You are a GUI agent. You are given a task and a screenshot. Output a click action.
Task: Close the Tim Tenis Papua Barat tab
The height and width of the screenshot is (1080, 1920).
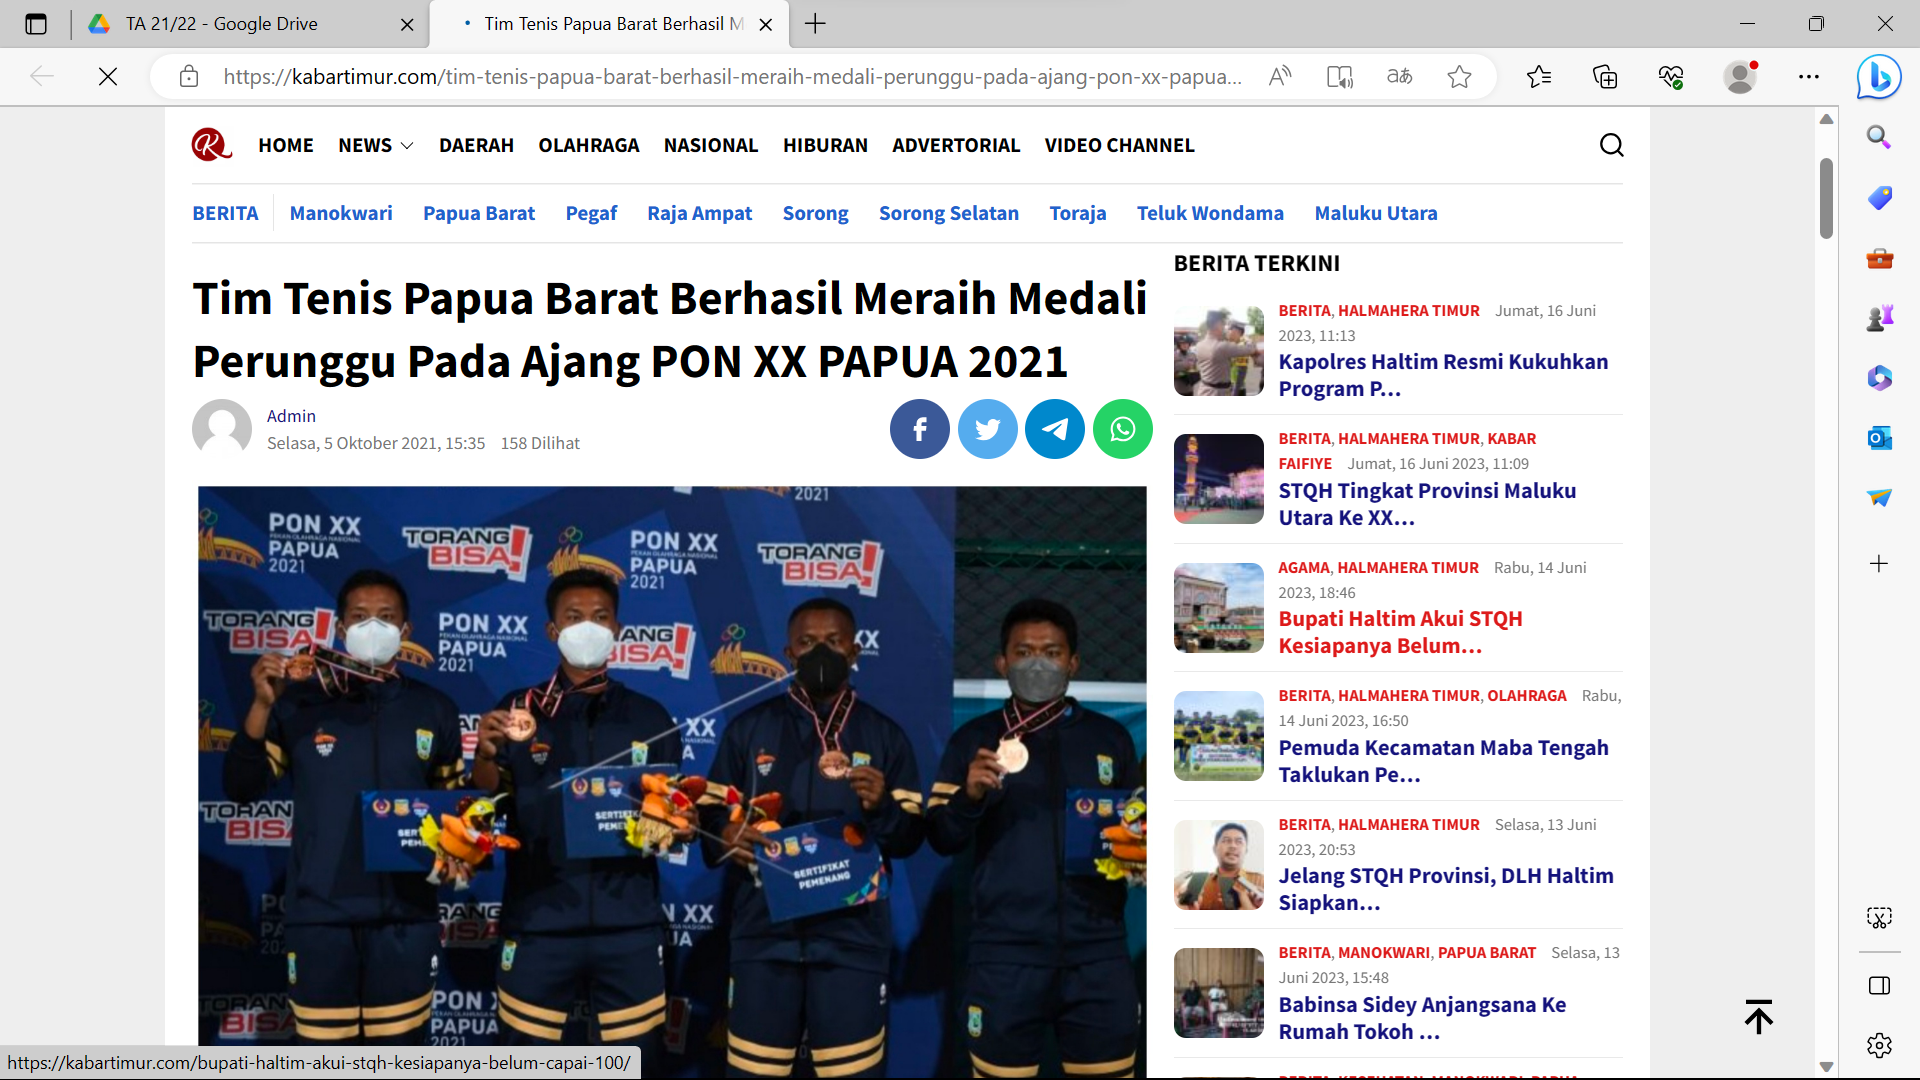pyautogui.click(x=766, y=24)
